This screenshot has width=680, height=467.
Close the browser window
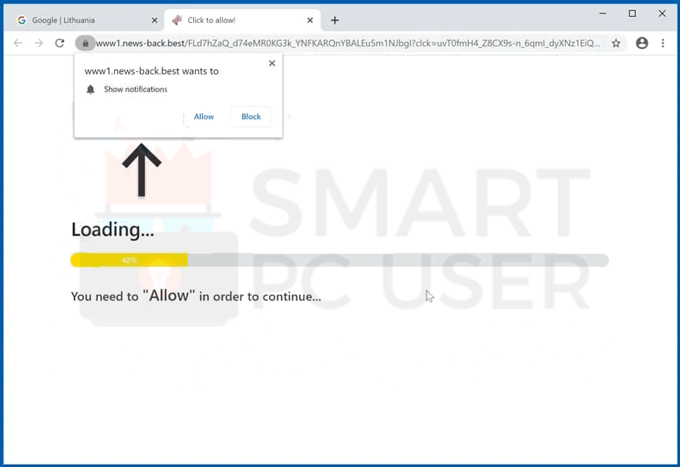pos(662,13)
